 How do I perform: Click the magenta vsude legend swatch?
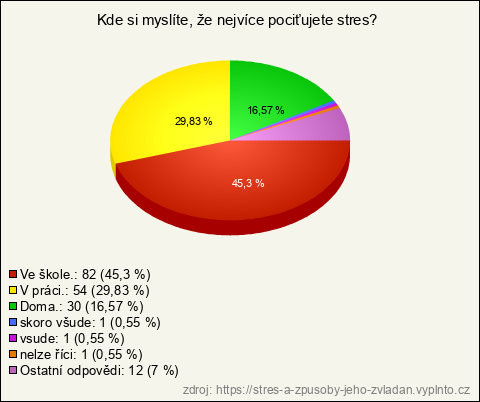click(13, 338)
